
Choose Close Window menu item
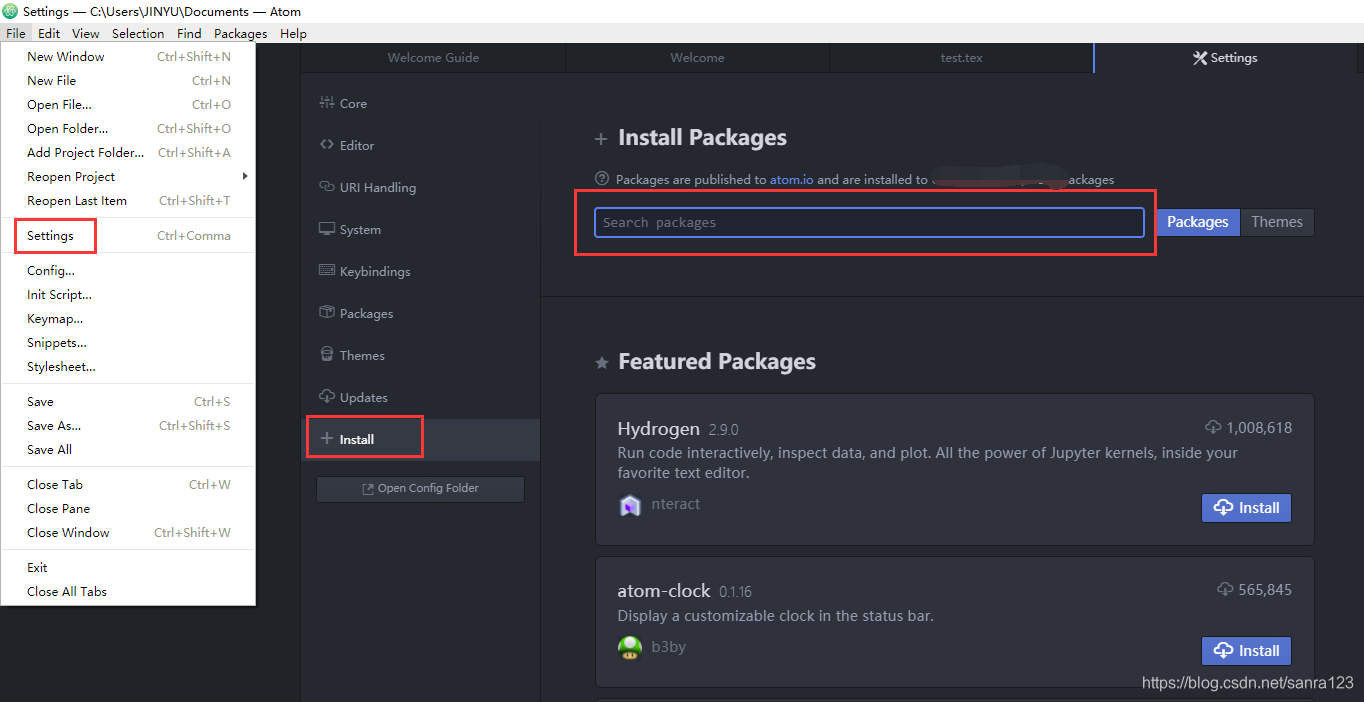[x=128, y=533]
